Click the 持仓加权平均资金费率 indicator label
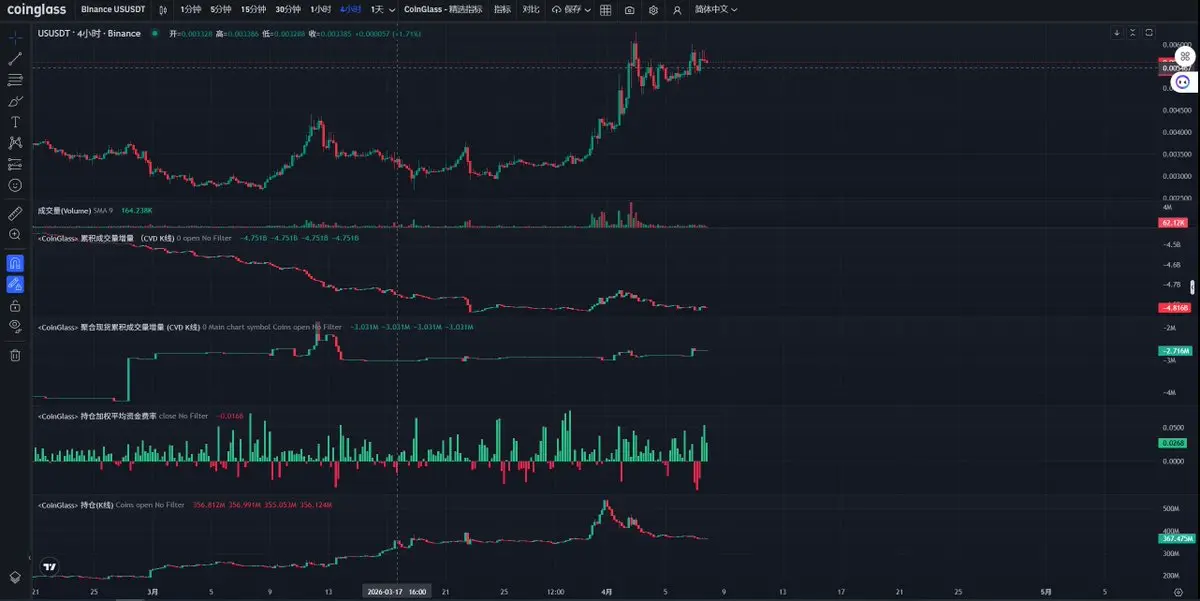The width and height of the screenshot is (1200, 601). point(96,415)
